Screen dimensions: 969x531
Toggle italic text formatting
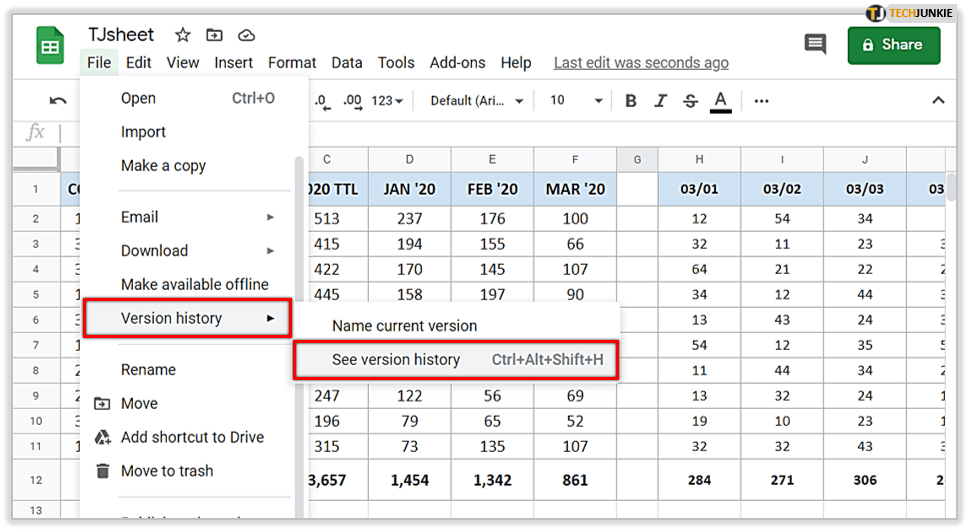click(x=660, y=101)
